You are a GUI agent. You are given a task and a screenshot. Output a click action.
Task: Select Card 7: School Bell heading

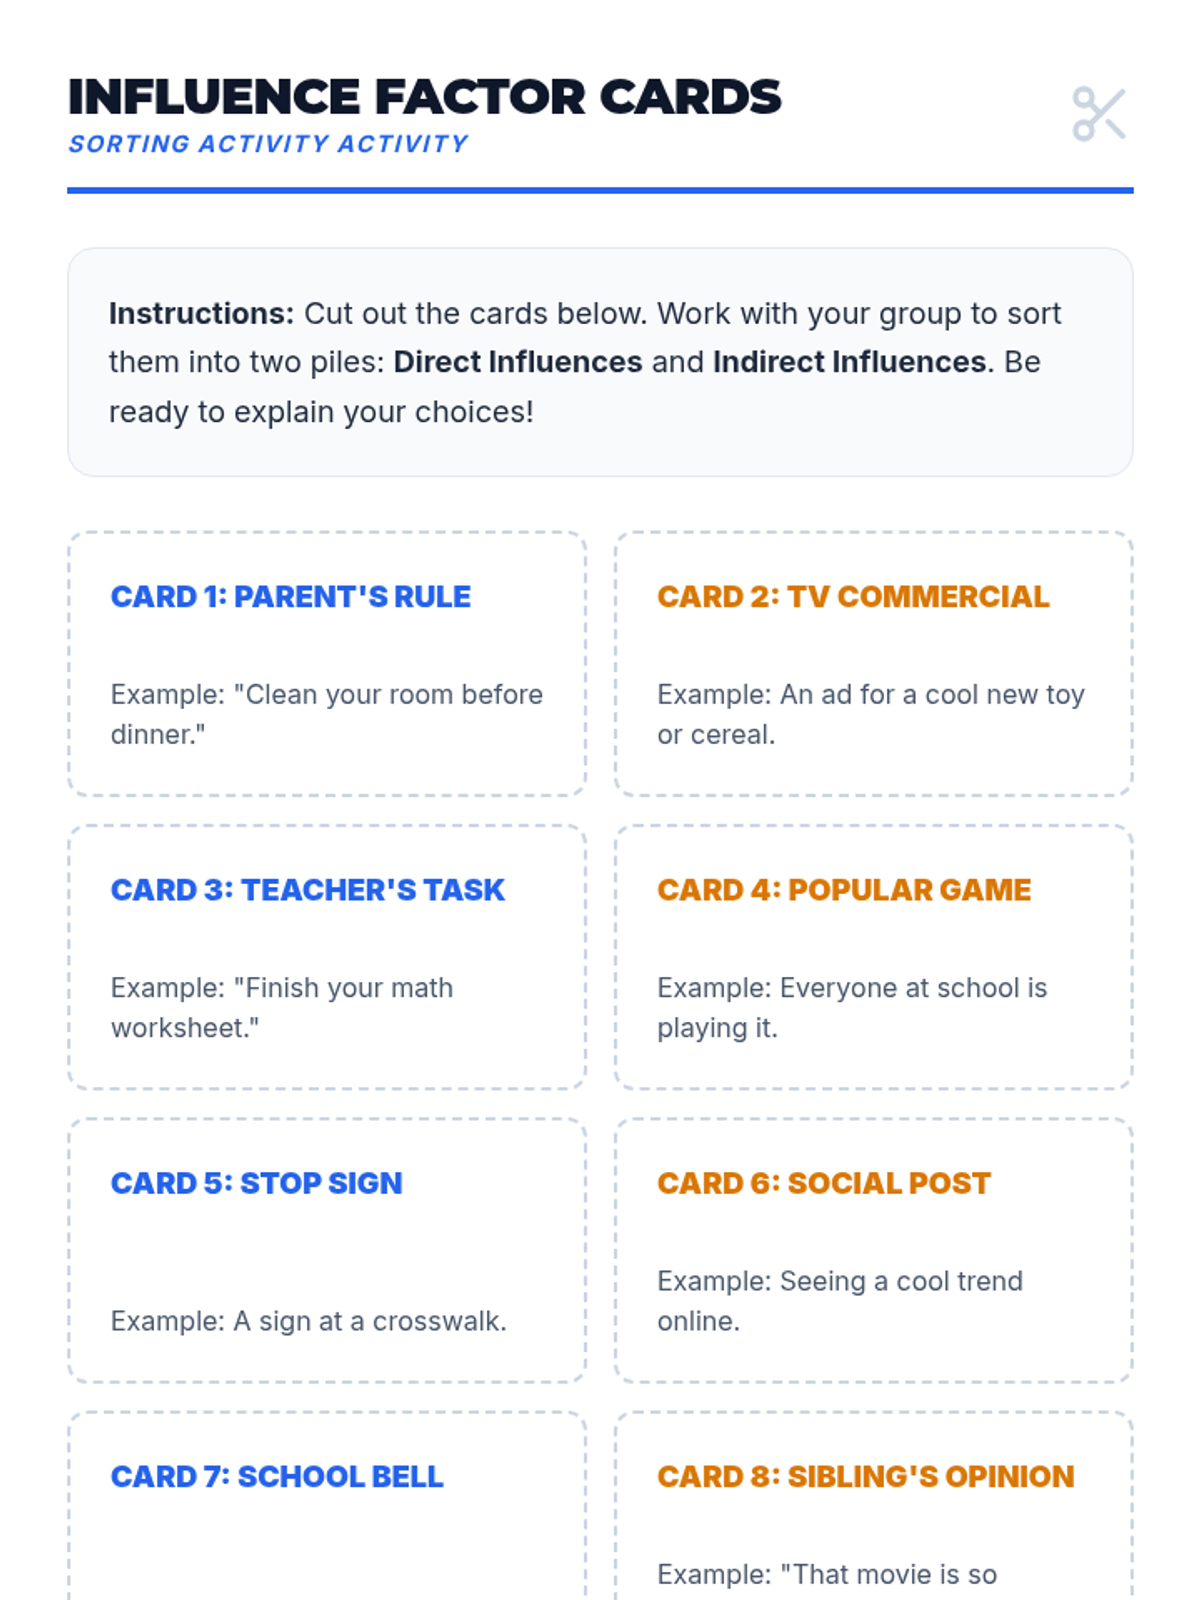[x=277, y=1477]
